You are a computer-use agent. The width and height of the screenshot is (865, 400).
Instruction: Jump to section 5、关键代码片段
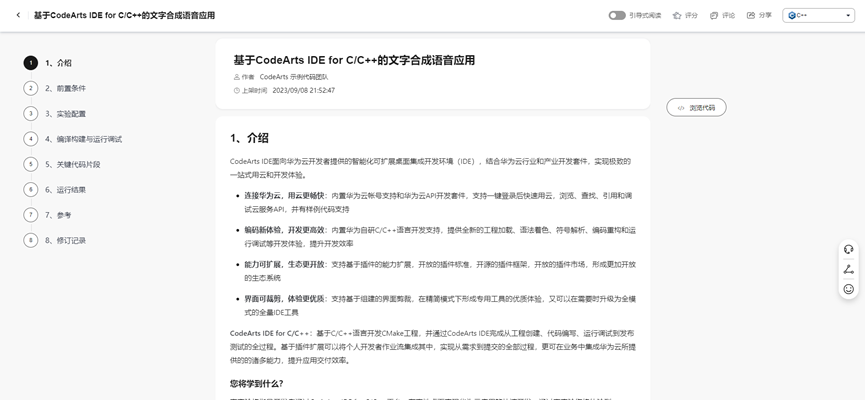tap(72, 164)
